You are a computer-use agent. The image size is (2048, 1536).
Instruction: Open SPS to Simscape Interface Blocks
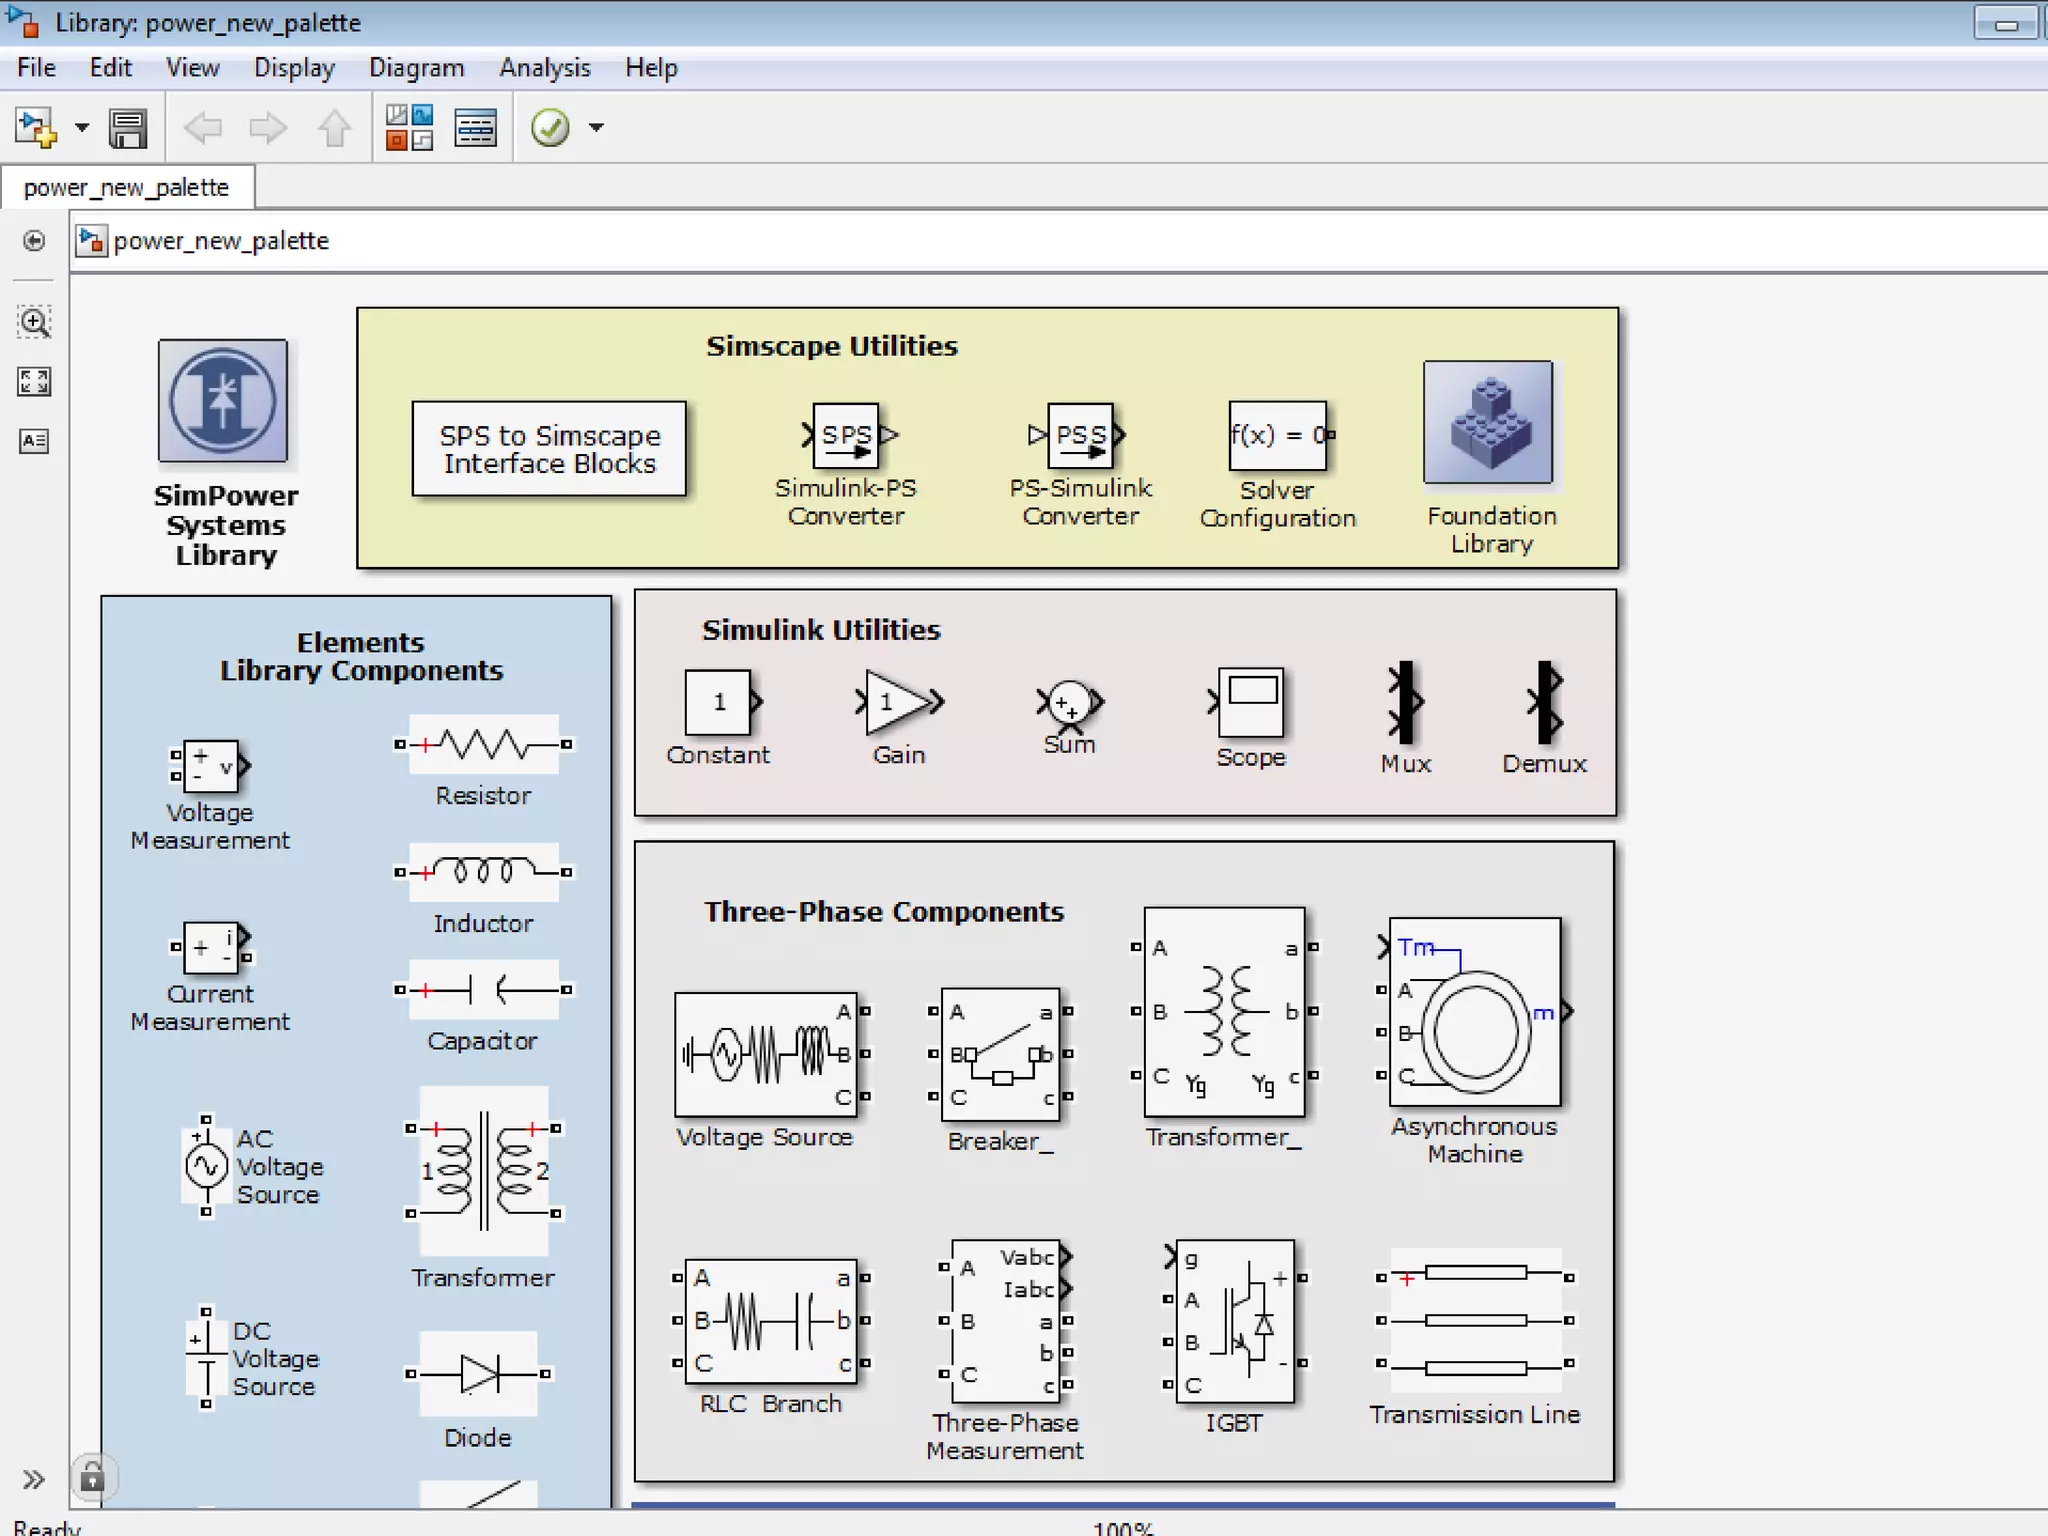[549, 449]
